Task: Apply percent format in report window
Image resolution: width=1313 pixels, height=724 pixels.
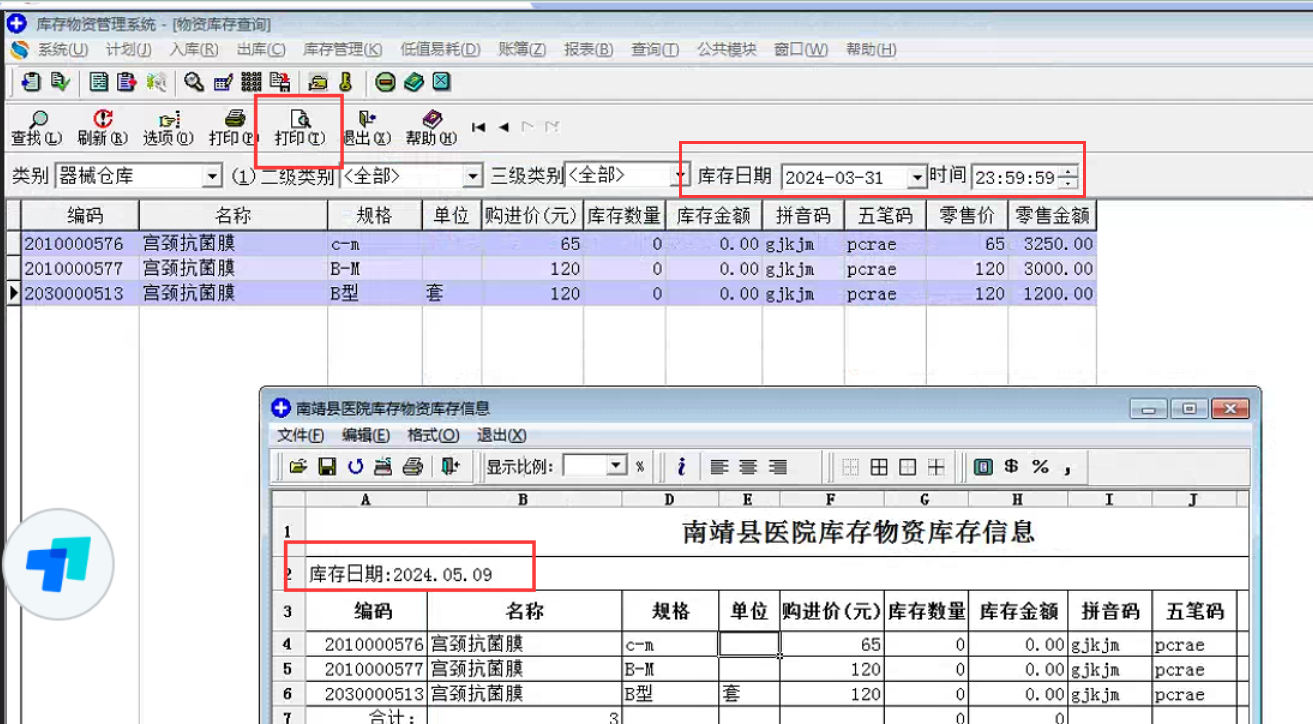Action: point(1040,466)
